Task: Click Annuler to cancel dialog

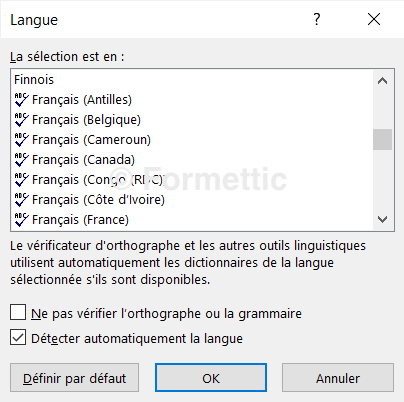Action: pyautogui.click(x=338, y=378)
